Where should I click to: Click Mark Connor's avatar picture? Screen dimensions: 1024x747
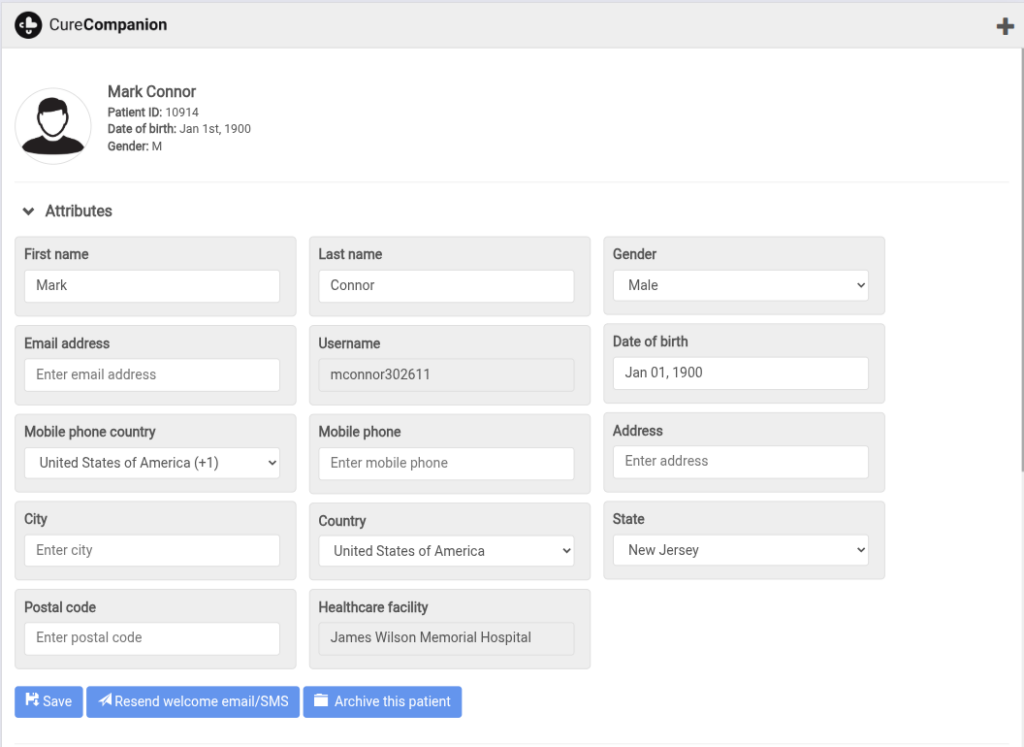(x=53, y=126)
